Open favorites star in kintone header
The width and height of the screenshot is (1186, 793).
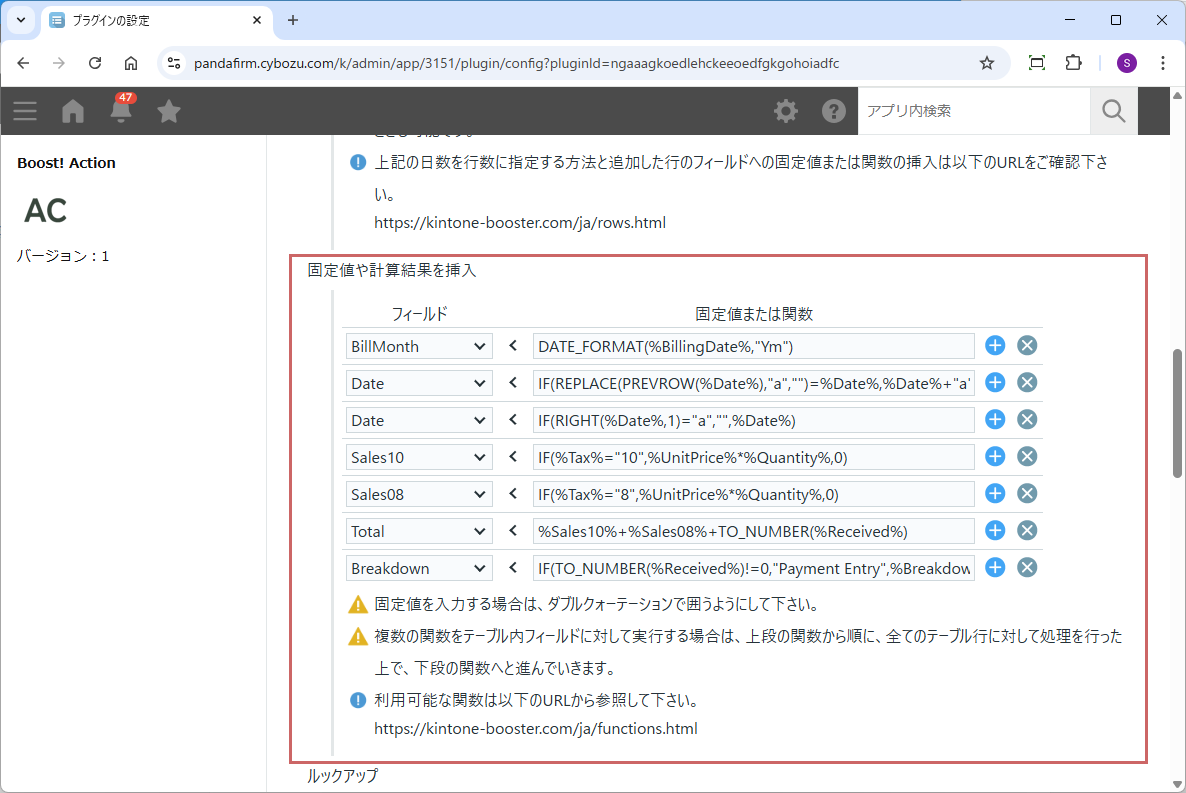(169, 111)
